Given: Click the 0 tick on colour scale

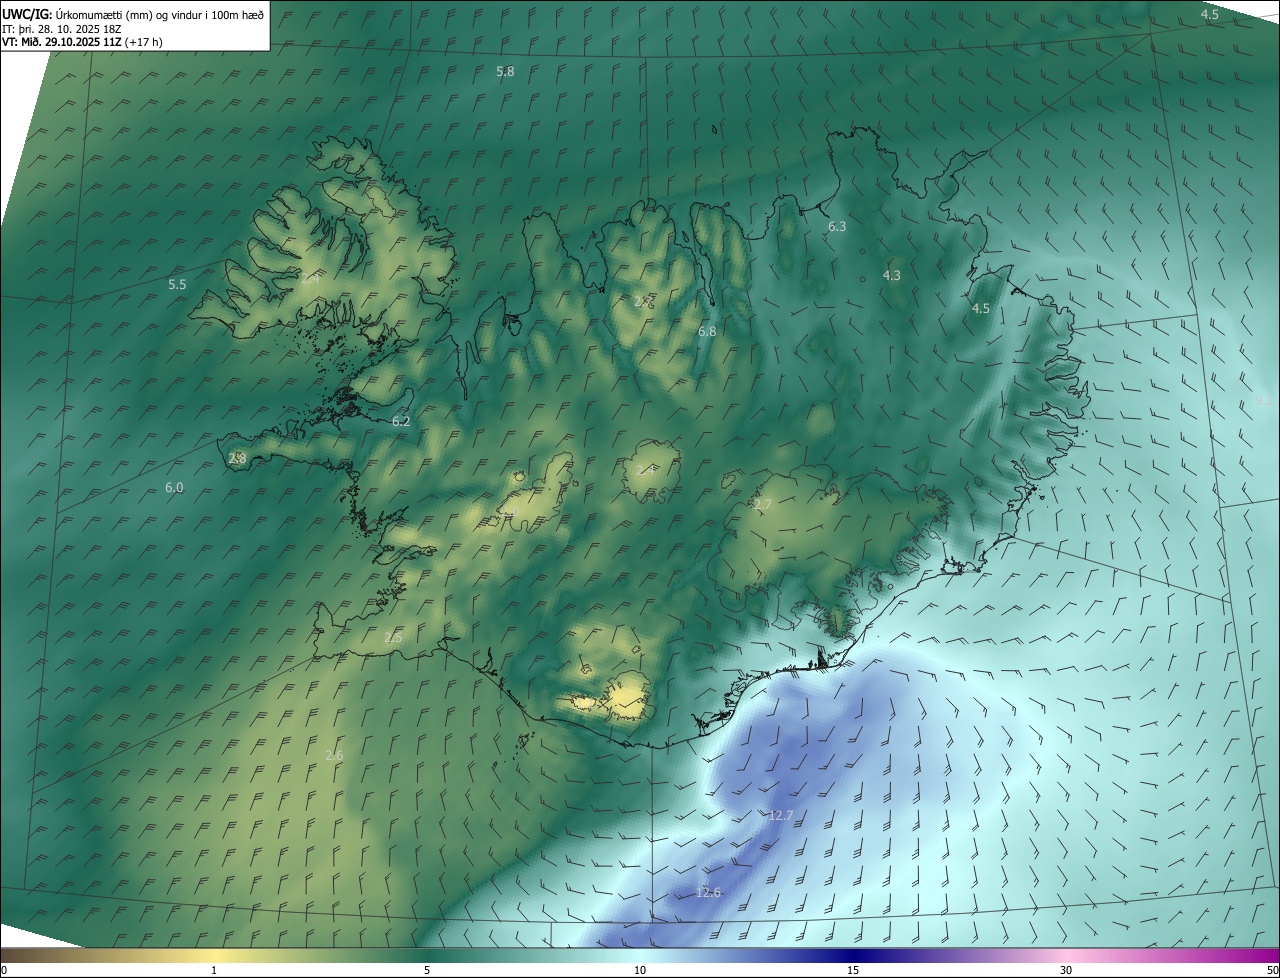Looking at the screenshot, I should click(x=4, y=970).
